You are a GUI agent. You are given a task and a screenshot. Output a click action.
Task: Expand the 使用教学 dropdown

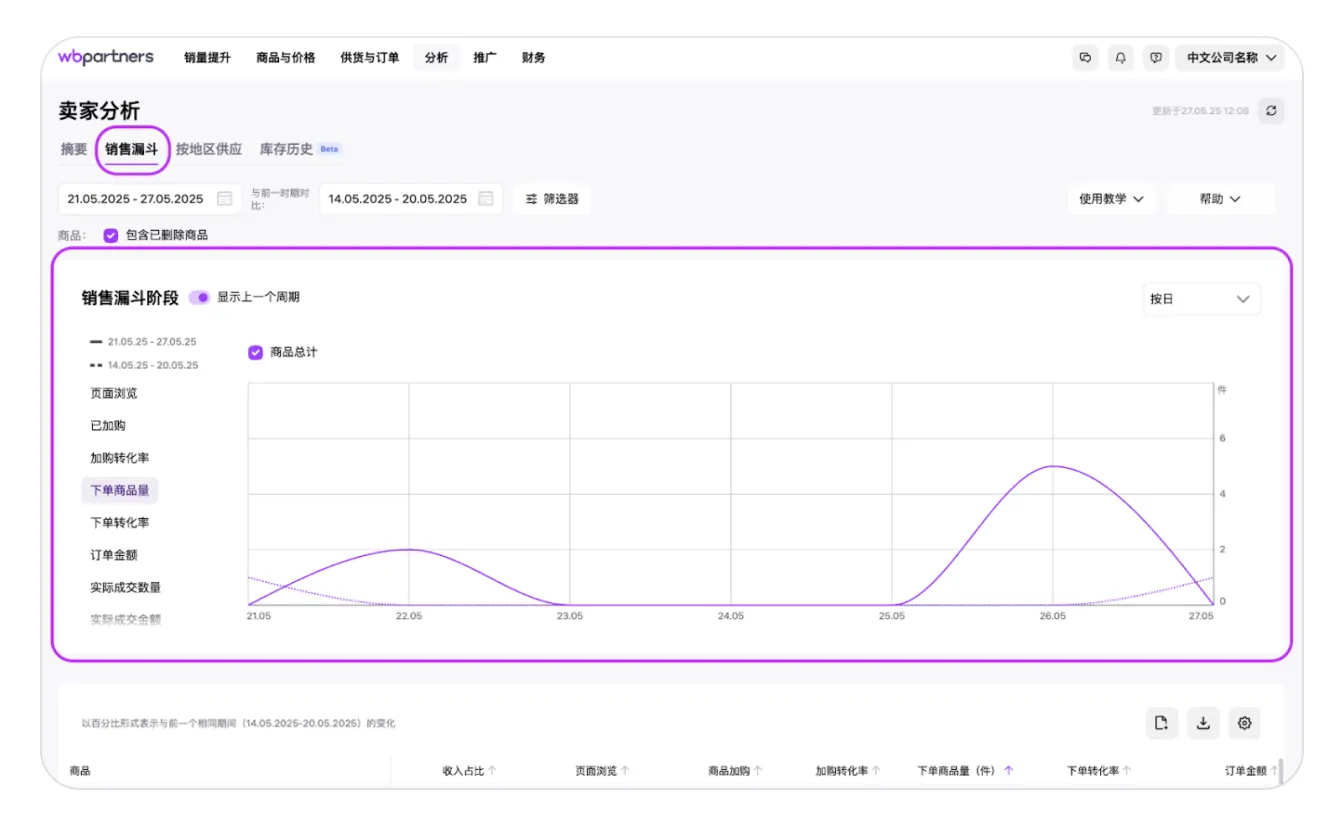1111,199
